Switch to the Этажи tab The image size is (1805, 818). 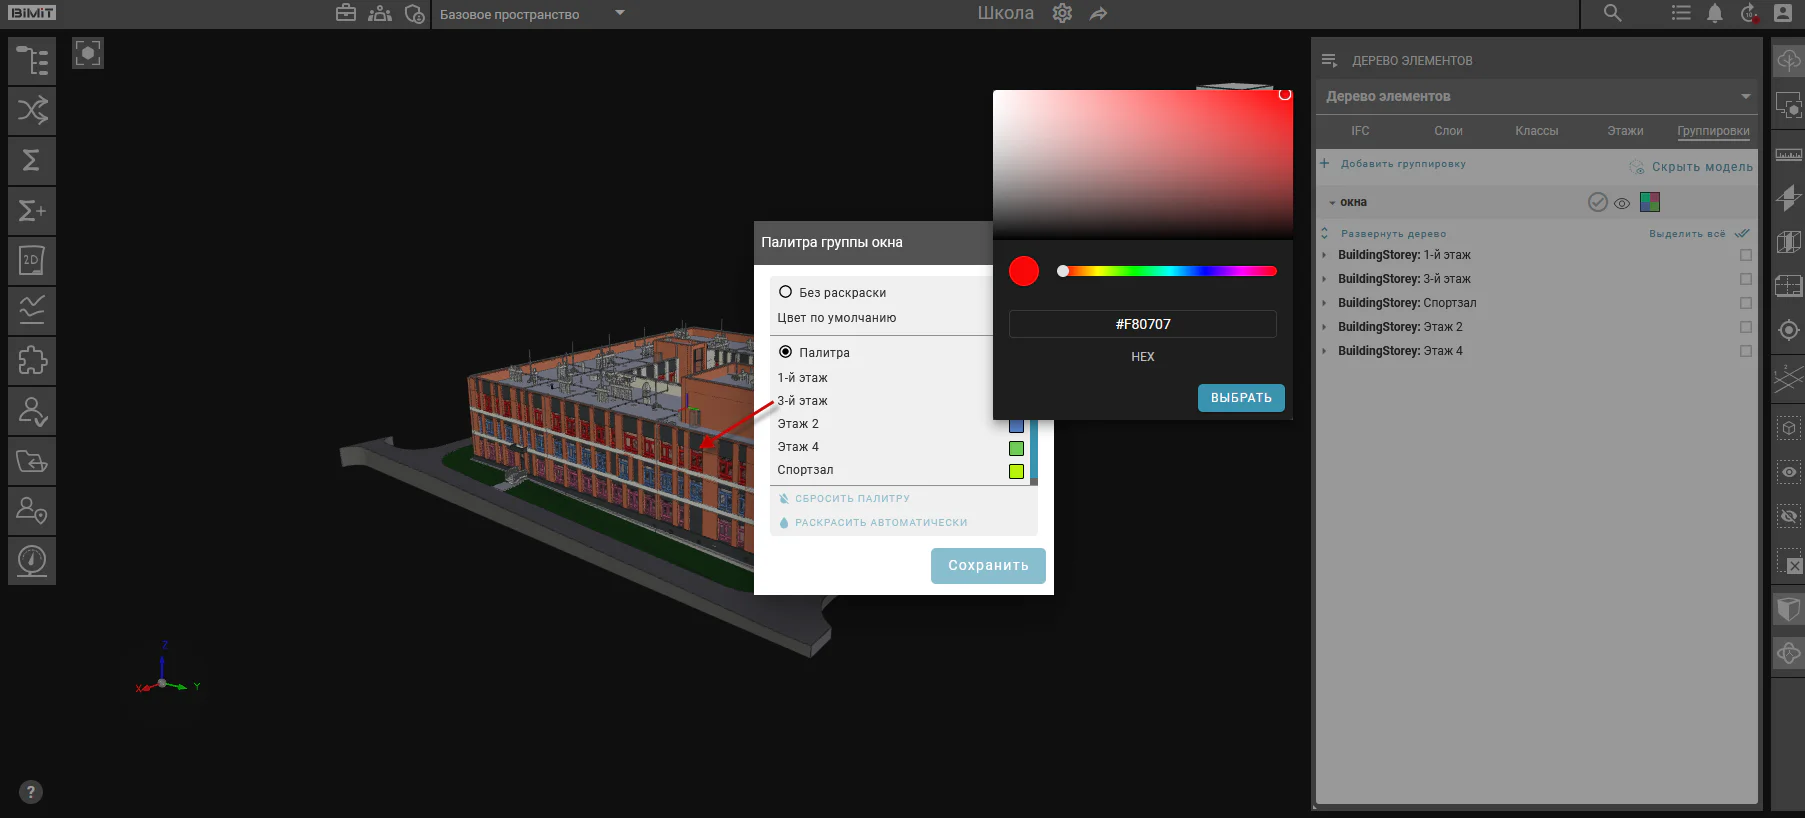coord(1625,131)
